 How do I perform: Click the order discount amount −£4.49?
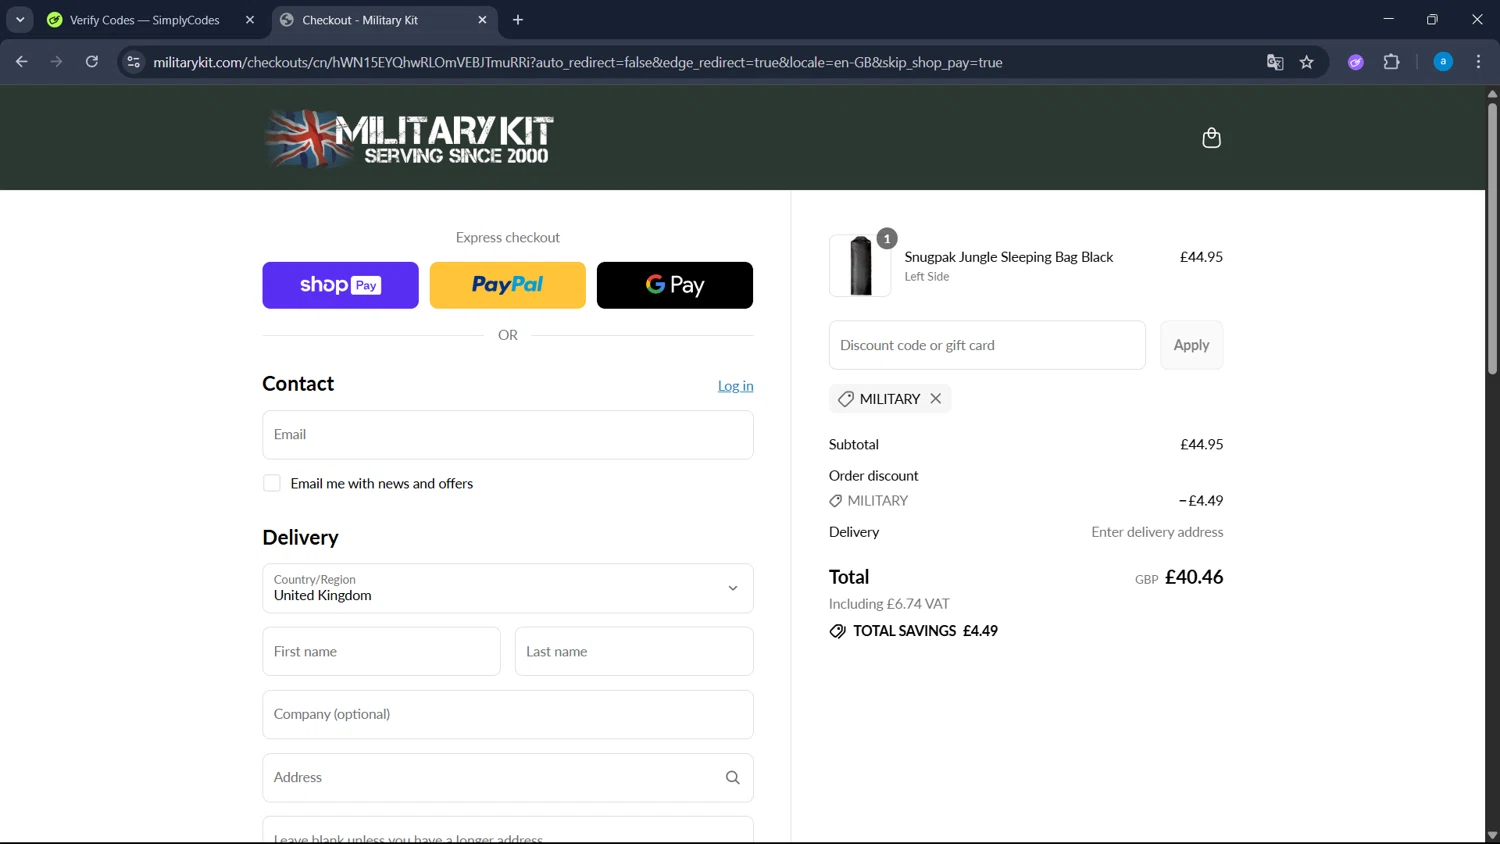[x=1200, y=500]
